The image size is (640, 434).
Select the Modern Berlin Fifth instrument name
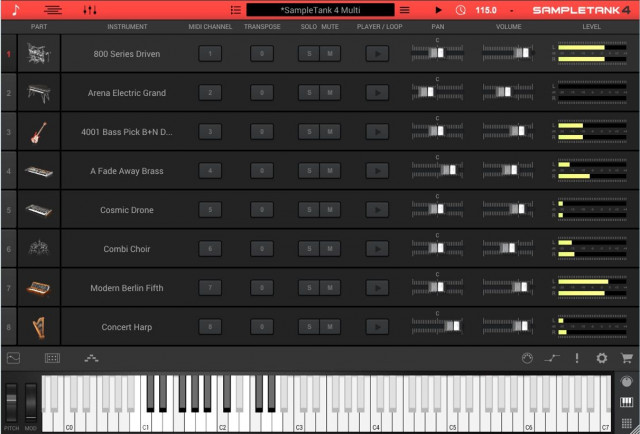point(127,288)
